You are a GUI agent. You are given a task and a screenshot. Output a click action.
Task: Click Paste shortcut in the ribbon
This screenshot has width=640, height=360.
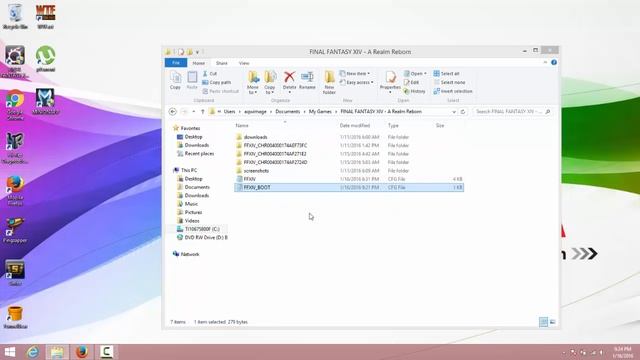coord(220,91)
